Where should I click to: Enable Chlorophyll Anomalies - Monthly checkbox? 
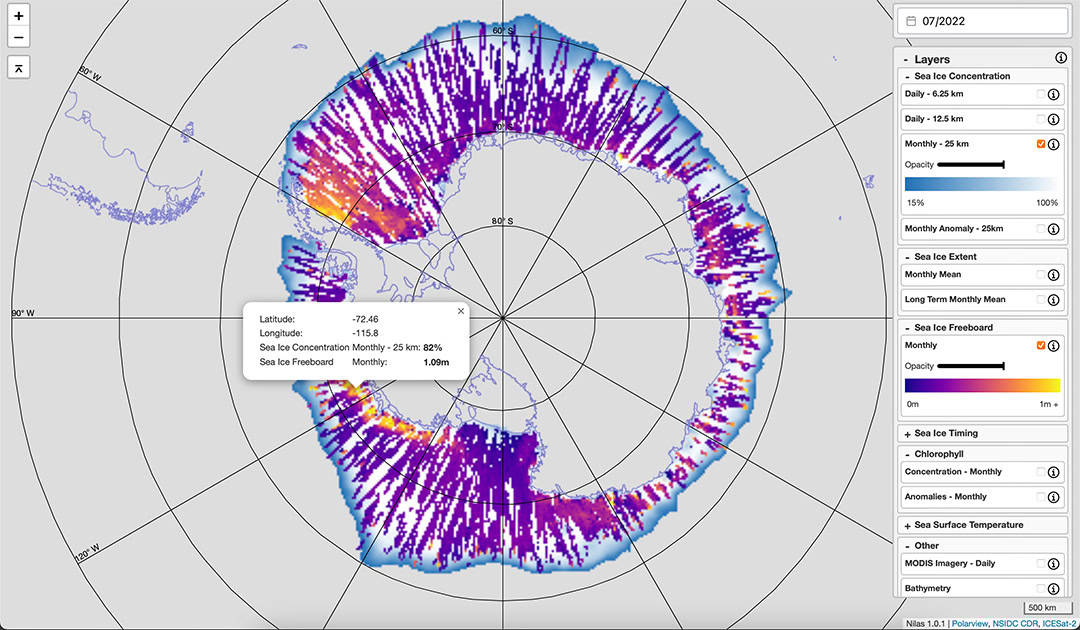point(1040,496)
